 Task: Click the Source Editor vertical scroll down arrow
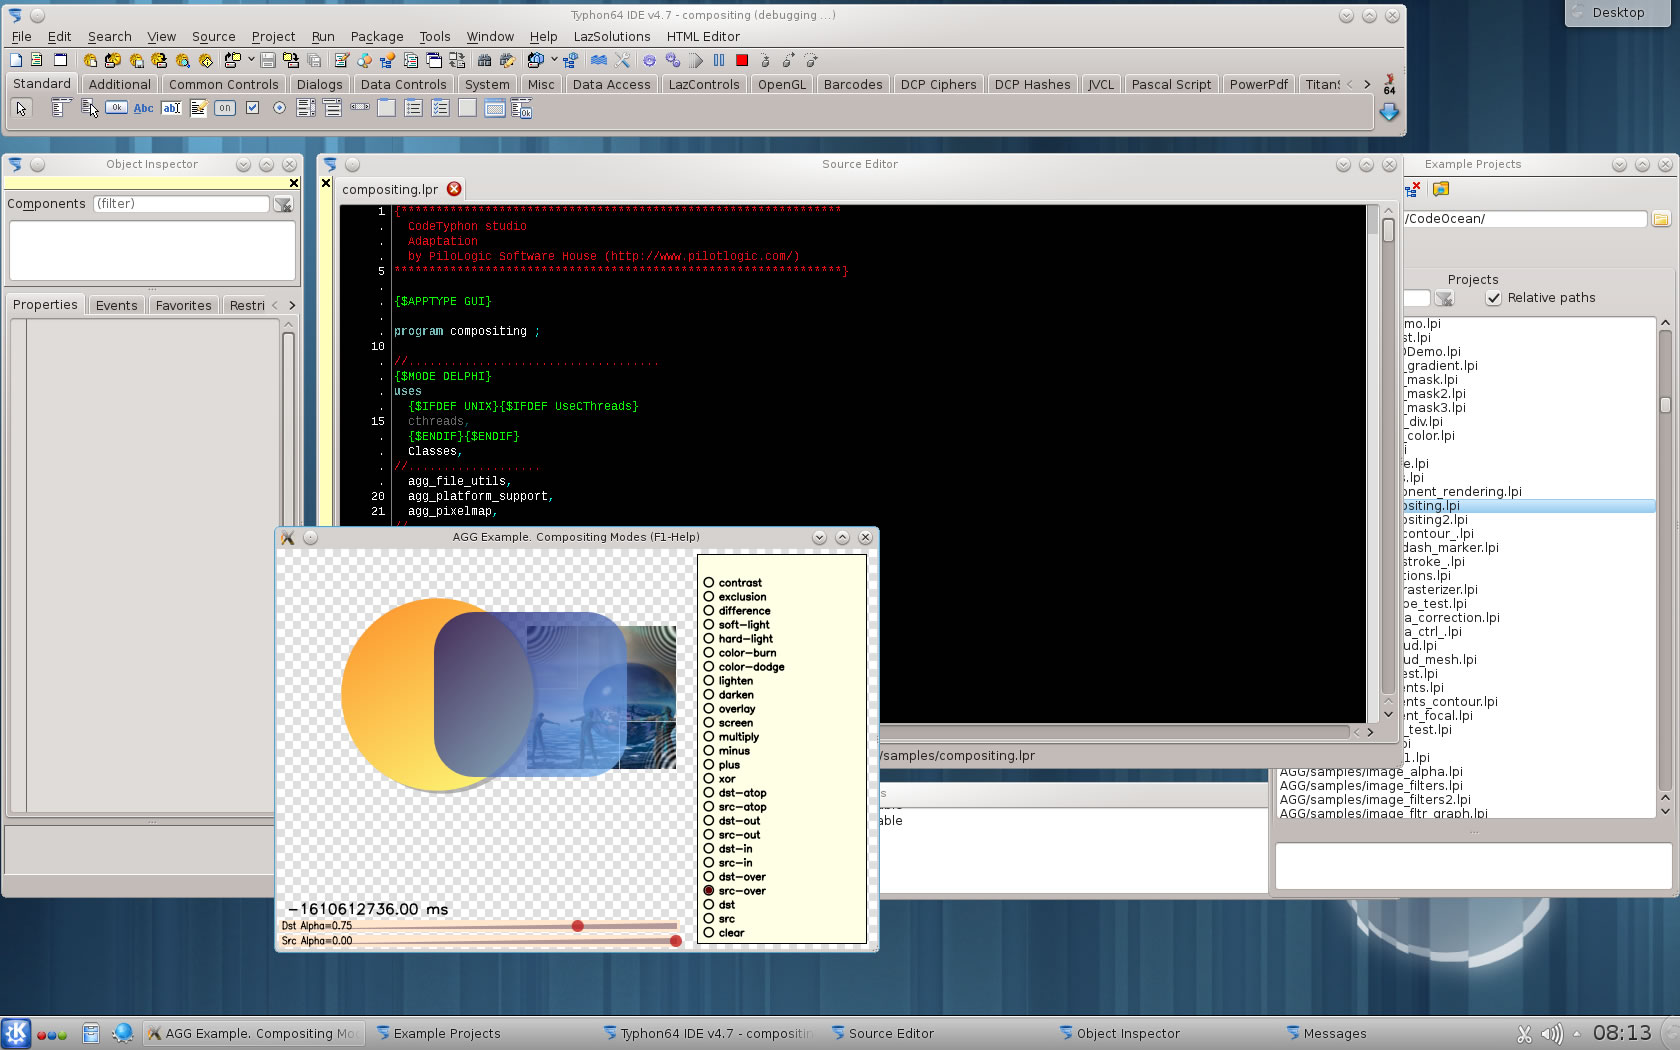[x=1388, y=714]
